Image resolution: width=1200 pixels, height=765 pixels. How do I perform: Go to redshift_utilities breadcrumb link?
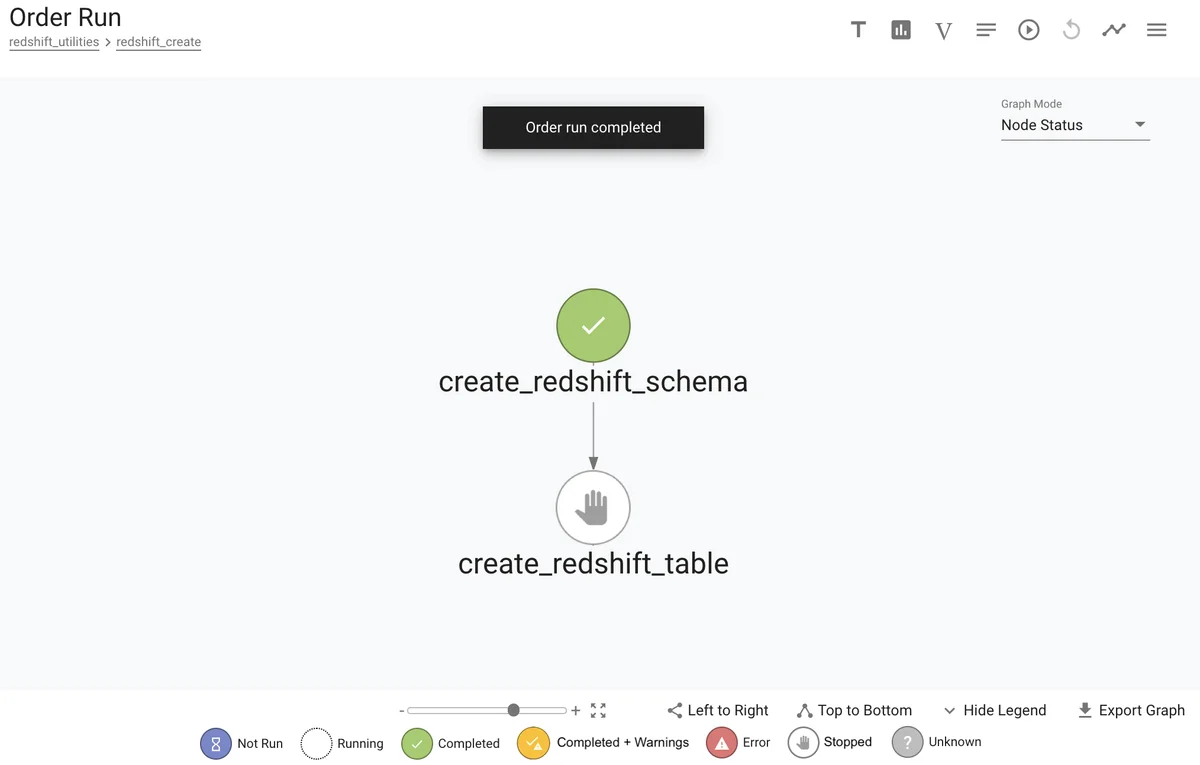tap(54, 42)
